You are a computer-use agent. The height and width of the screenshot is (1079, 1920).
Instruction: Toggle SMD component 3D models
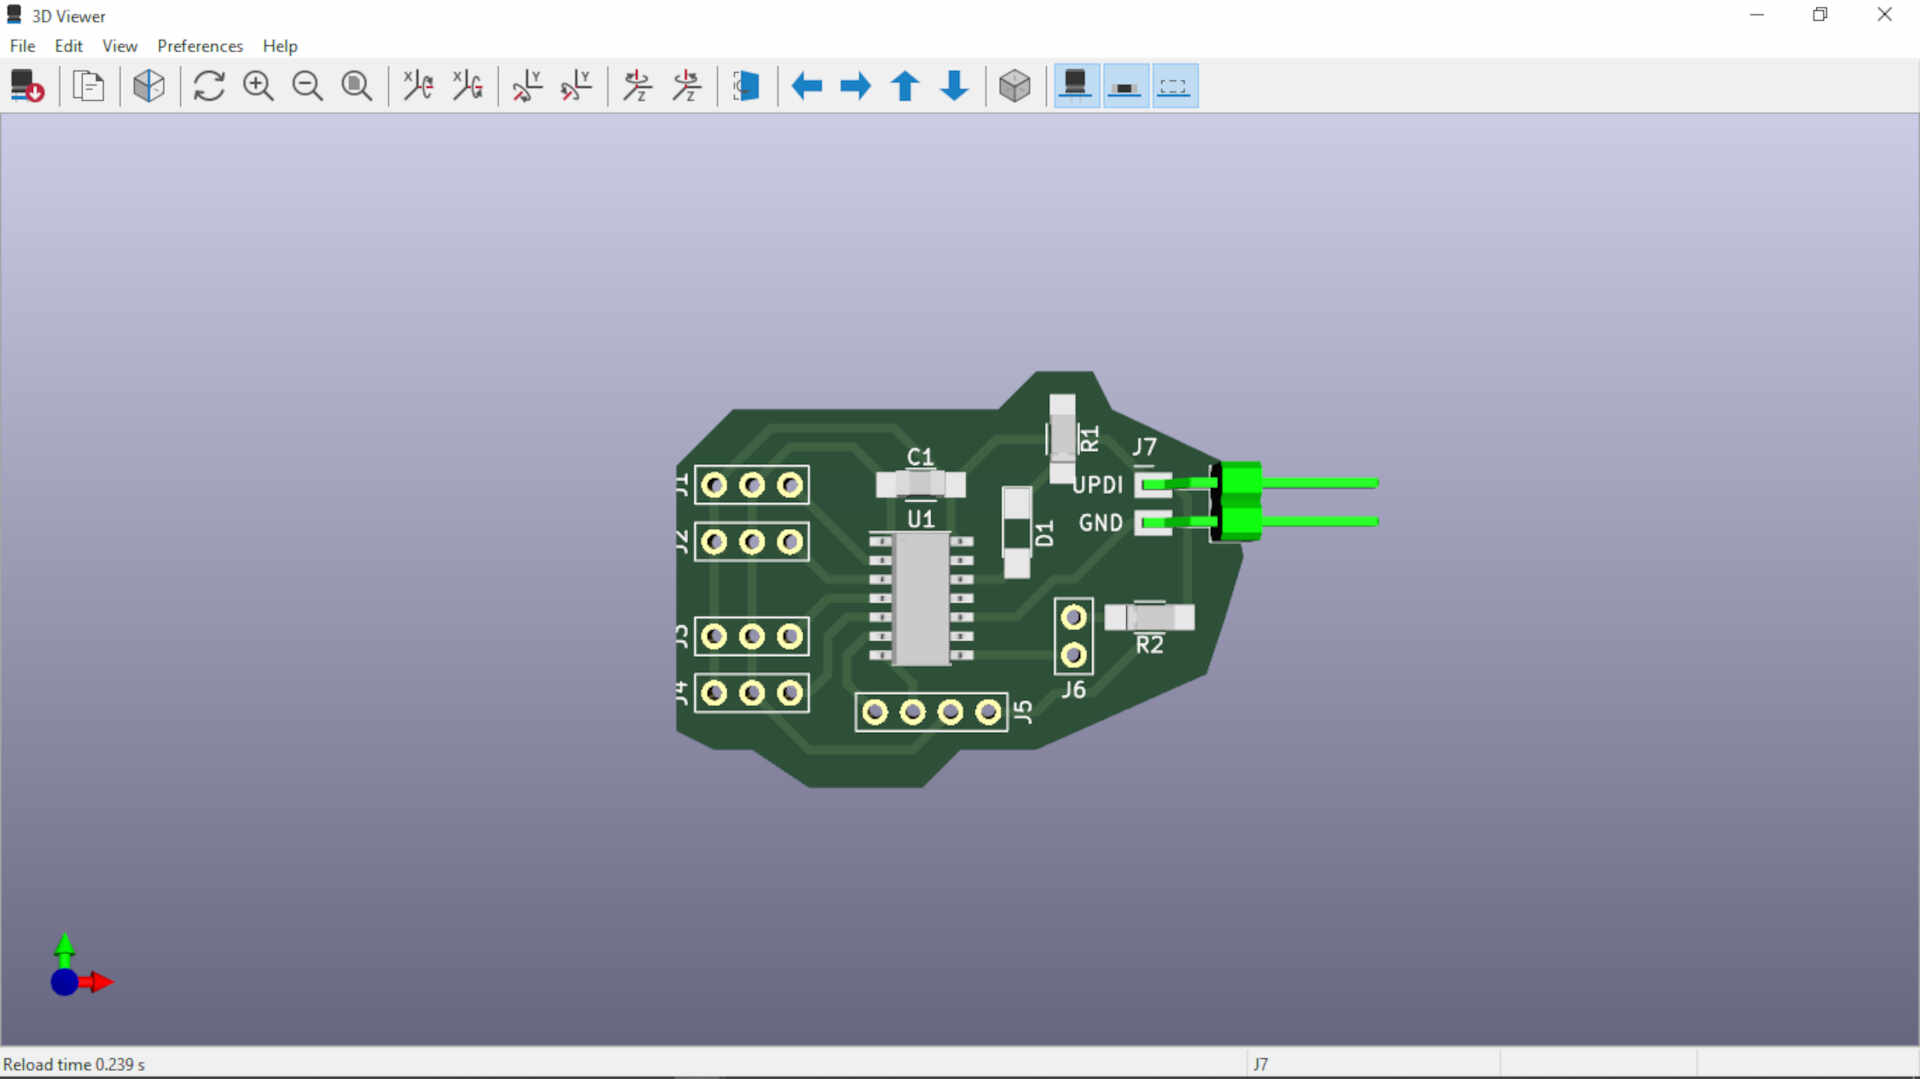click(x=1124, y=86)
